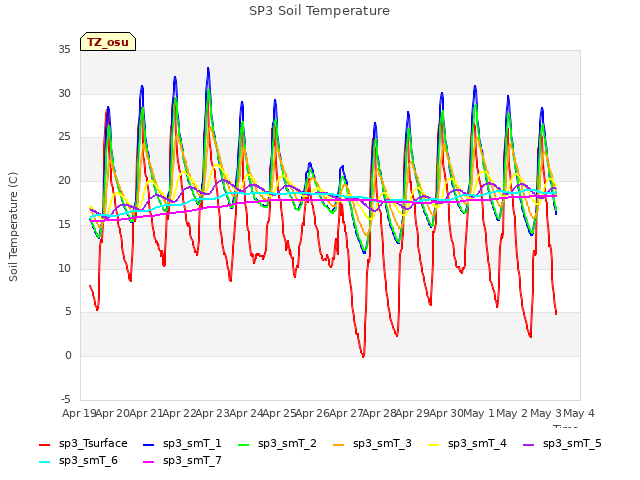The image size is (640, 480).
Task: Click the sp3_smT_6 legend entry
Action: [78, 460]
